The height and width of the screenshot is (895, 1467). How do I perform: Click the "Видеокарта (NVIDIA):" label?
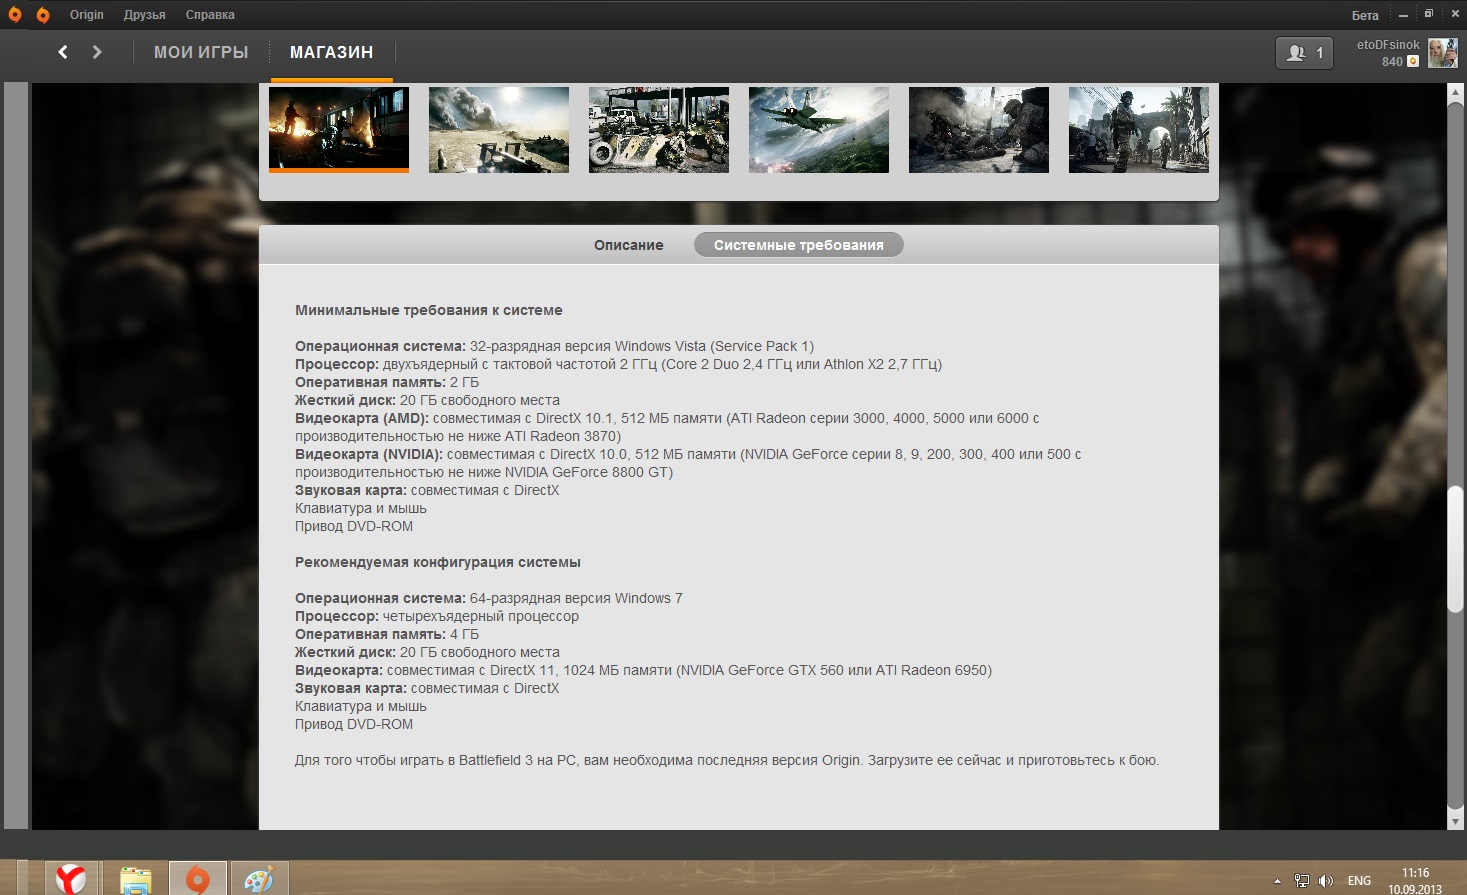(369, 454)
